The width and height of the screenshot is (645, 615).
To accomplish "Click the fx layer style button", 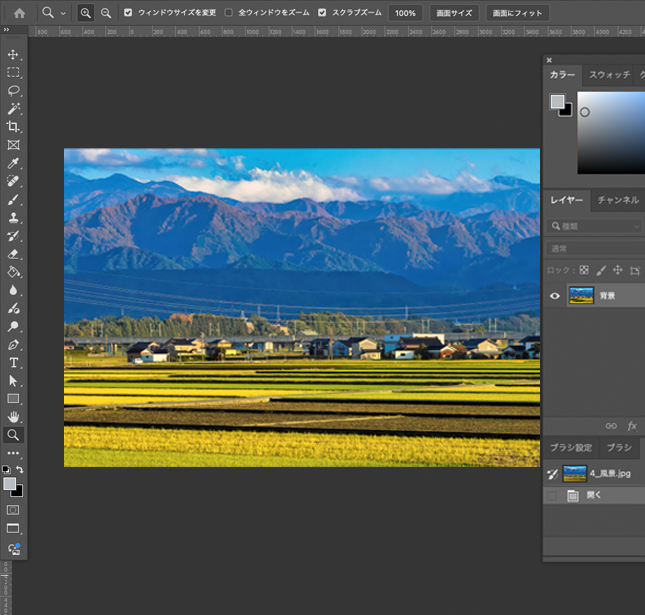I will [632, 426].
